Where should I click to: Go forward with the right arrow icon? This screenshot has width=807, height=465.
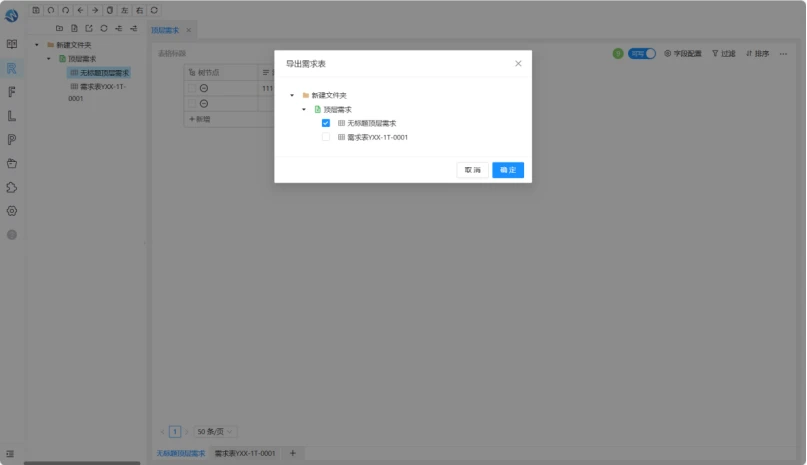pyautogui.click(x=95, y=10)
